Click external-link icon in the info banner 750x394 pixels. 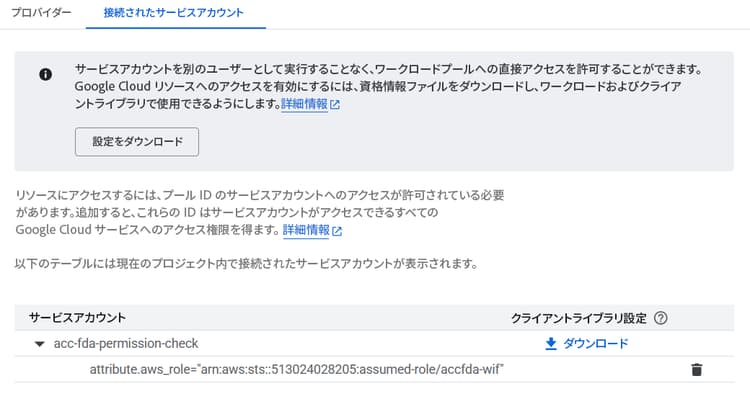[335, 105]
